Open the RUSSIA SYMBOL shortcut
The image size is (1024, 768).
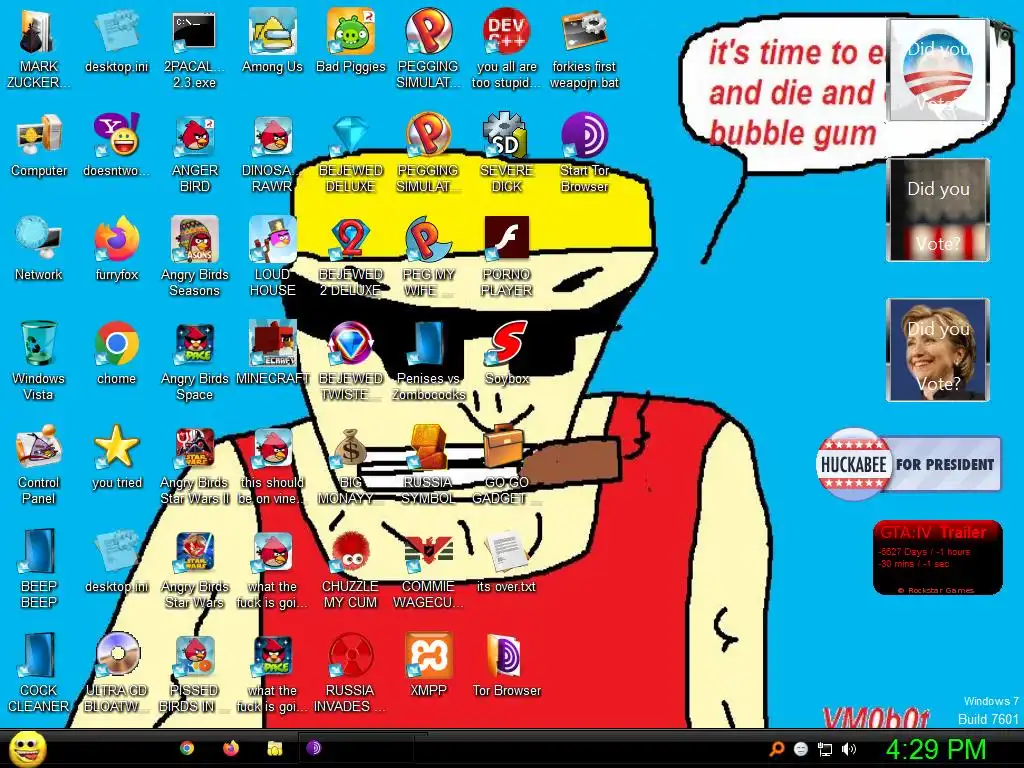(428, 465)
